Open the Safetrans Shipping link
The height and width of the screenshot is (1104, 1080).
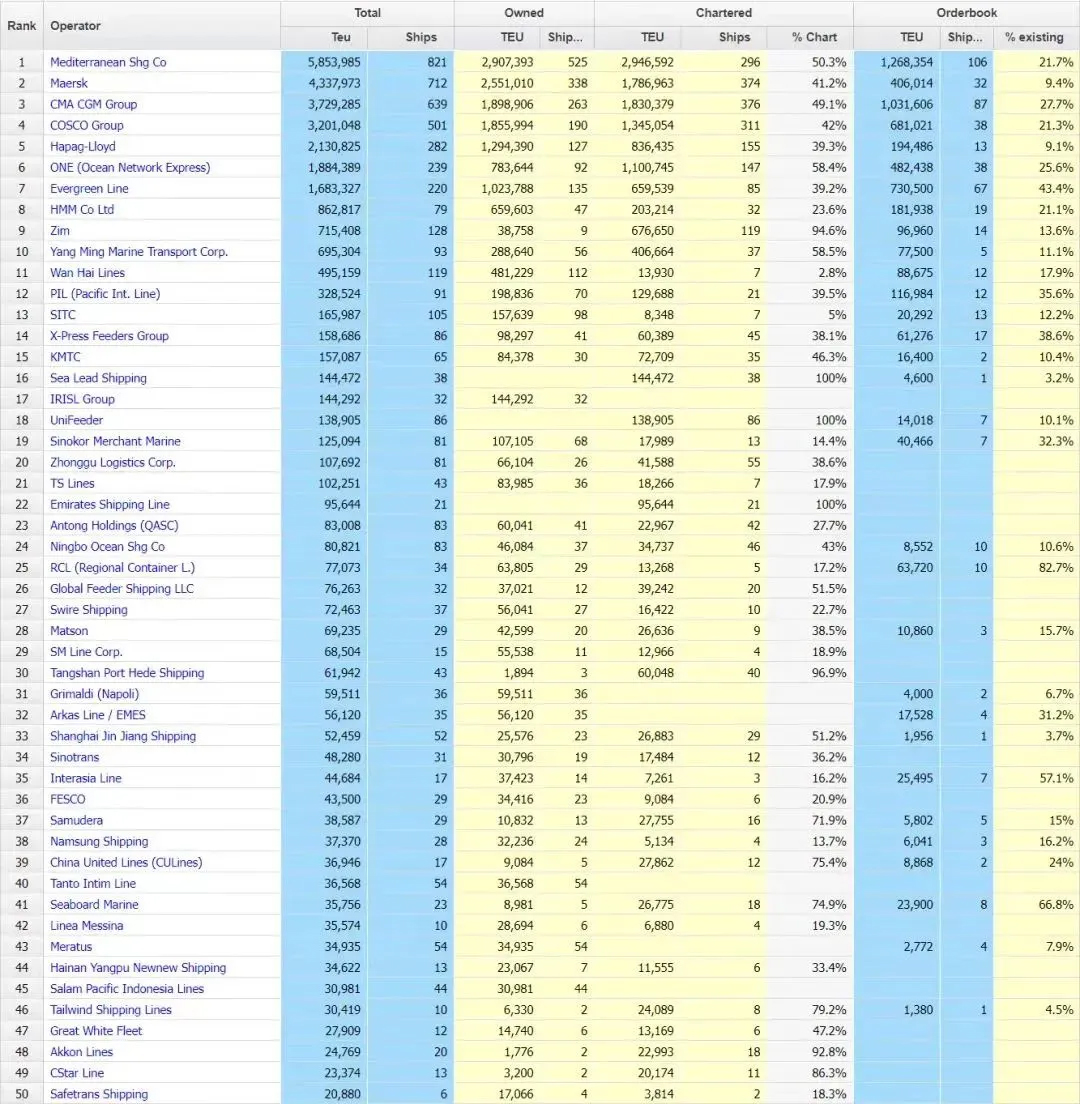point(99,1094)
